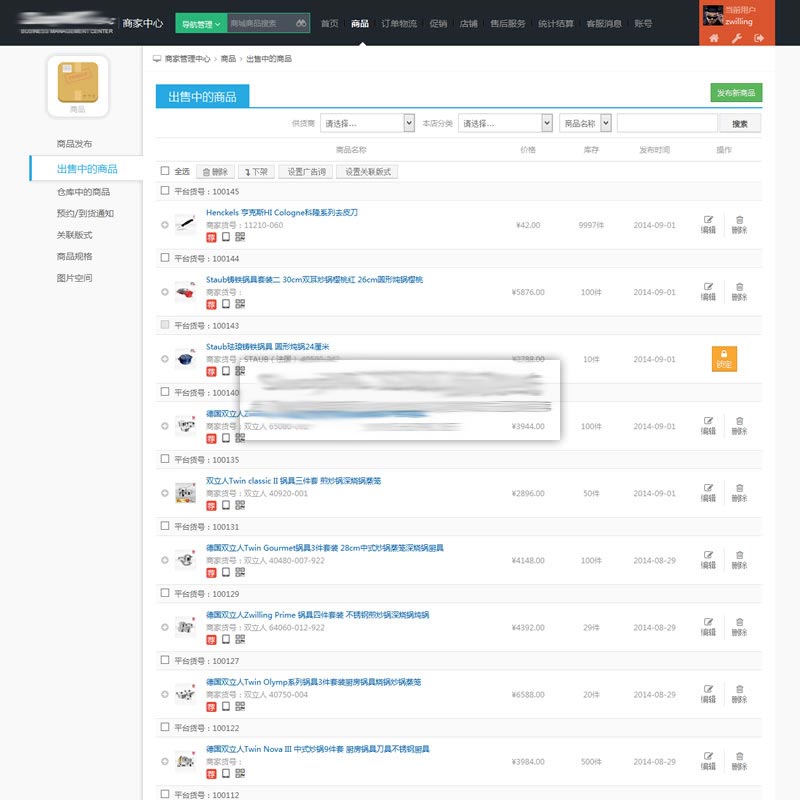Check the box for 平台货号 100127

point(165,660)
